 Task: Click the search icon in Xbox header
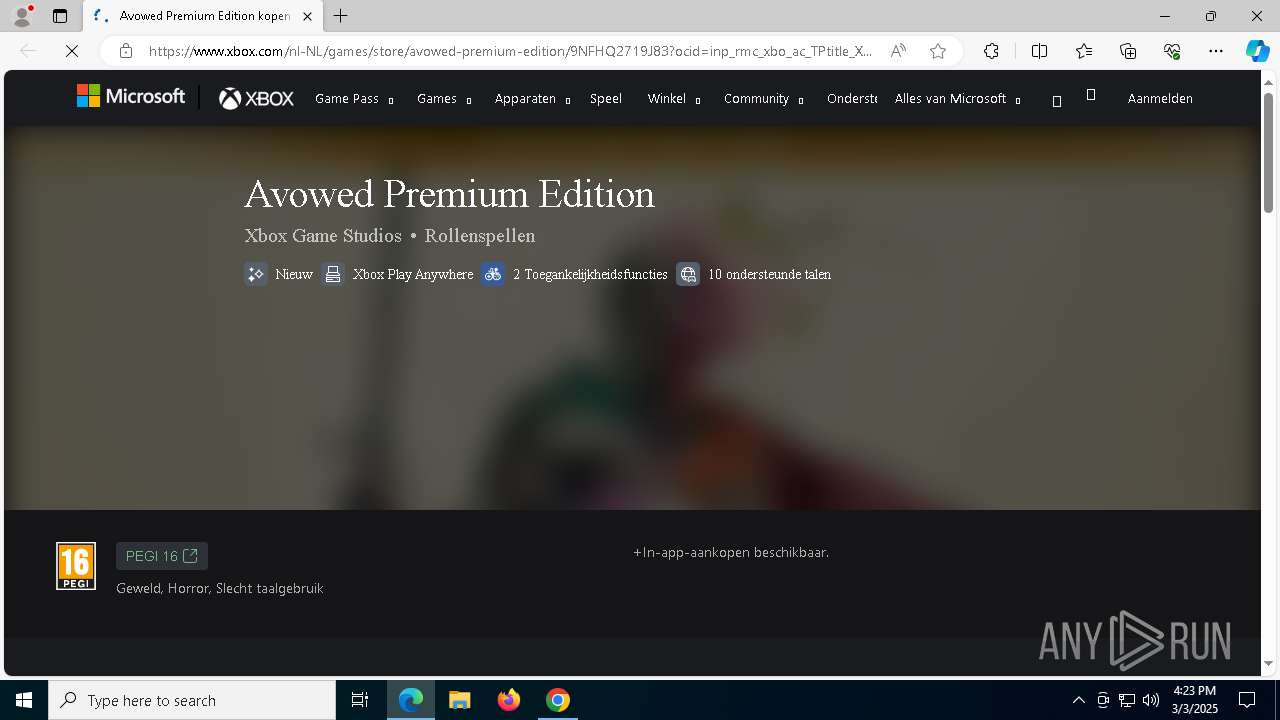[x=1057, y=101]
